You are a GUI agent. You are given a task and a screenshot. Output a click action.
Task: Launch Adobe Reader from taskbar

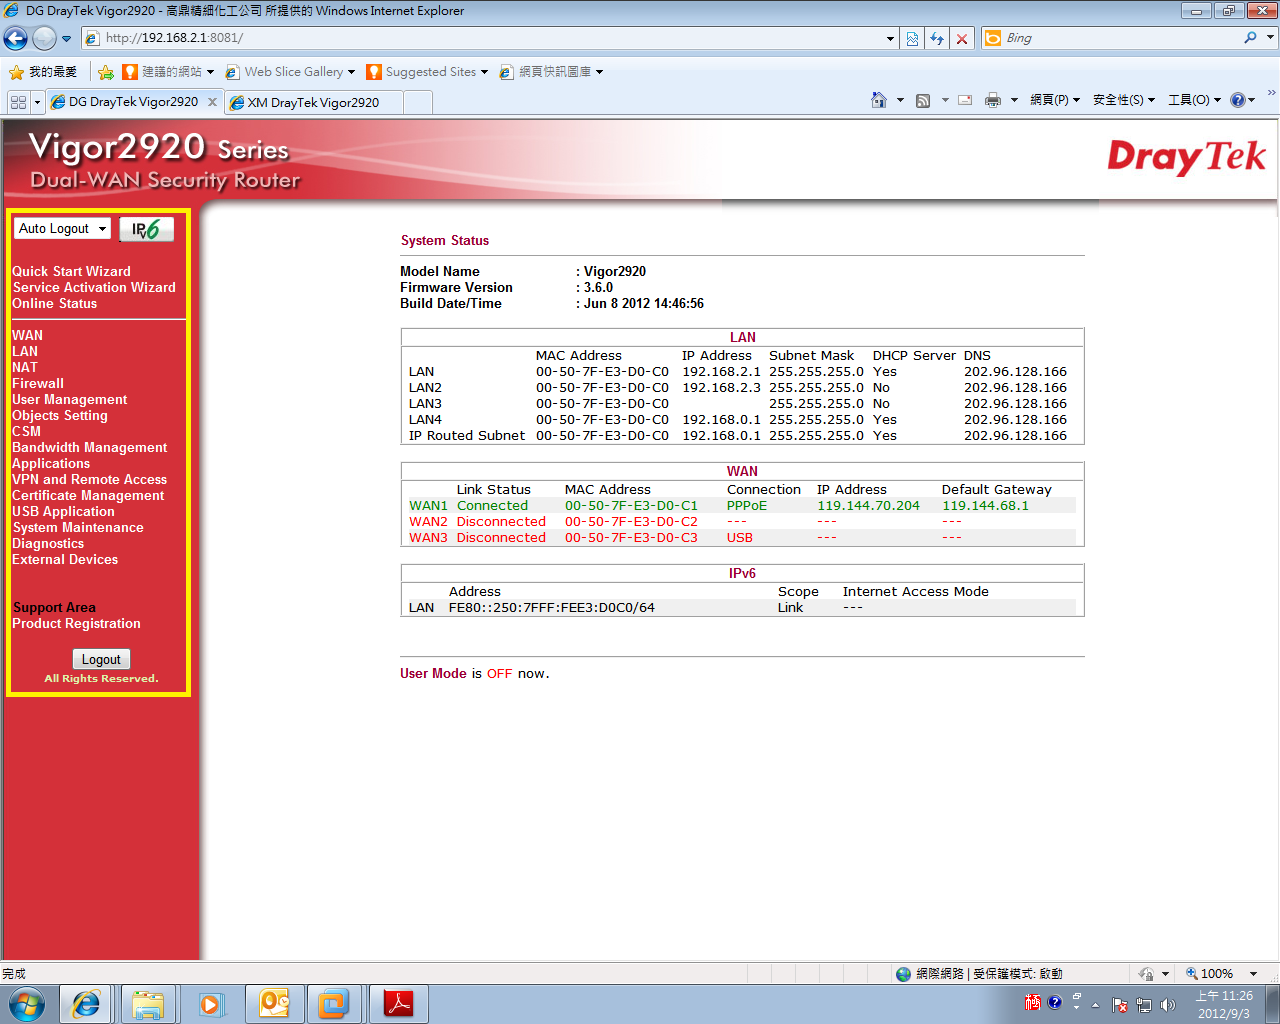pyautogui.click(x=398, y=1003)
